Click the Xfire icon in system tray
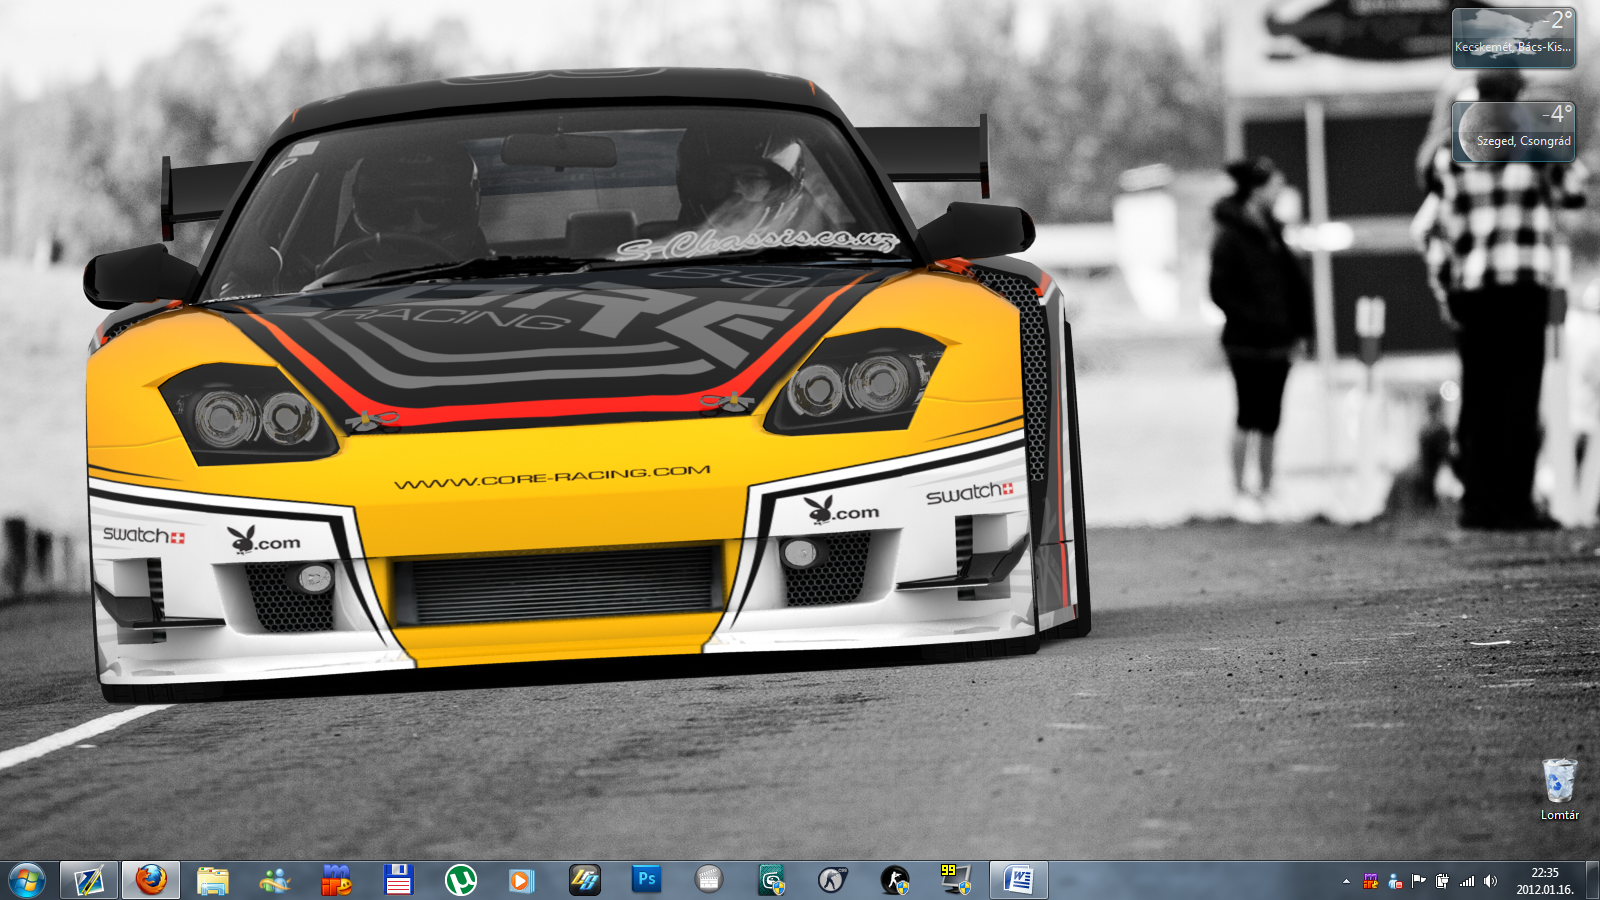1600x900 pixels. pyautogui.click(x=1371, y=881)
